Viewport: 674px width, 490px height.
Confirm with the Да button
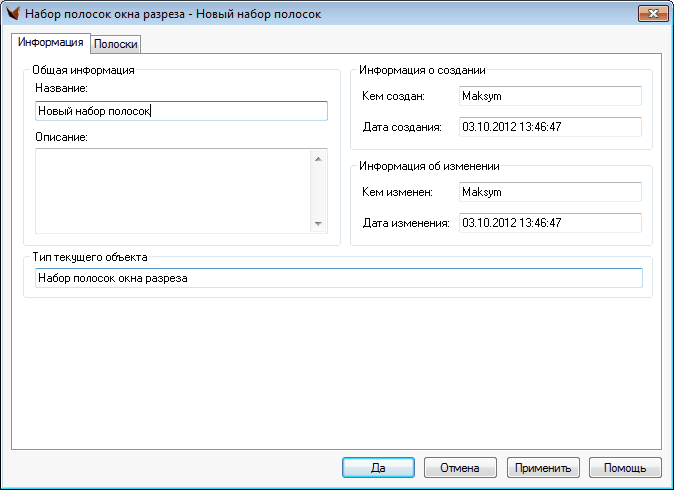[x=378, y=467]
